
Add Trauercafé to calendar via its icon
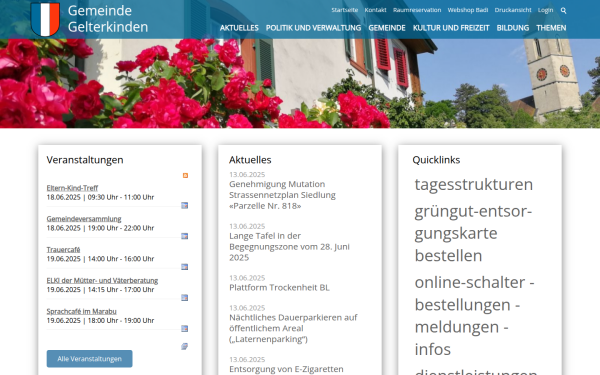(x=184, y=267)
